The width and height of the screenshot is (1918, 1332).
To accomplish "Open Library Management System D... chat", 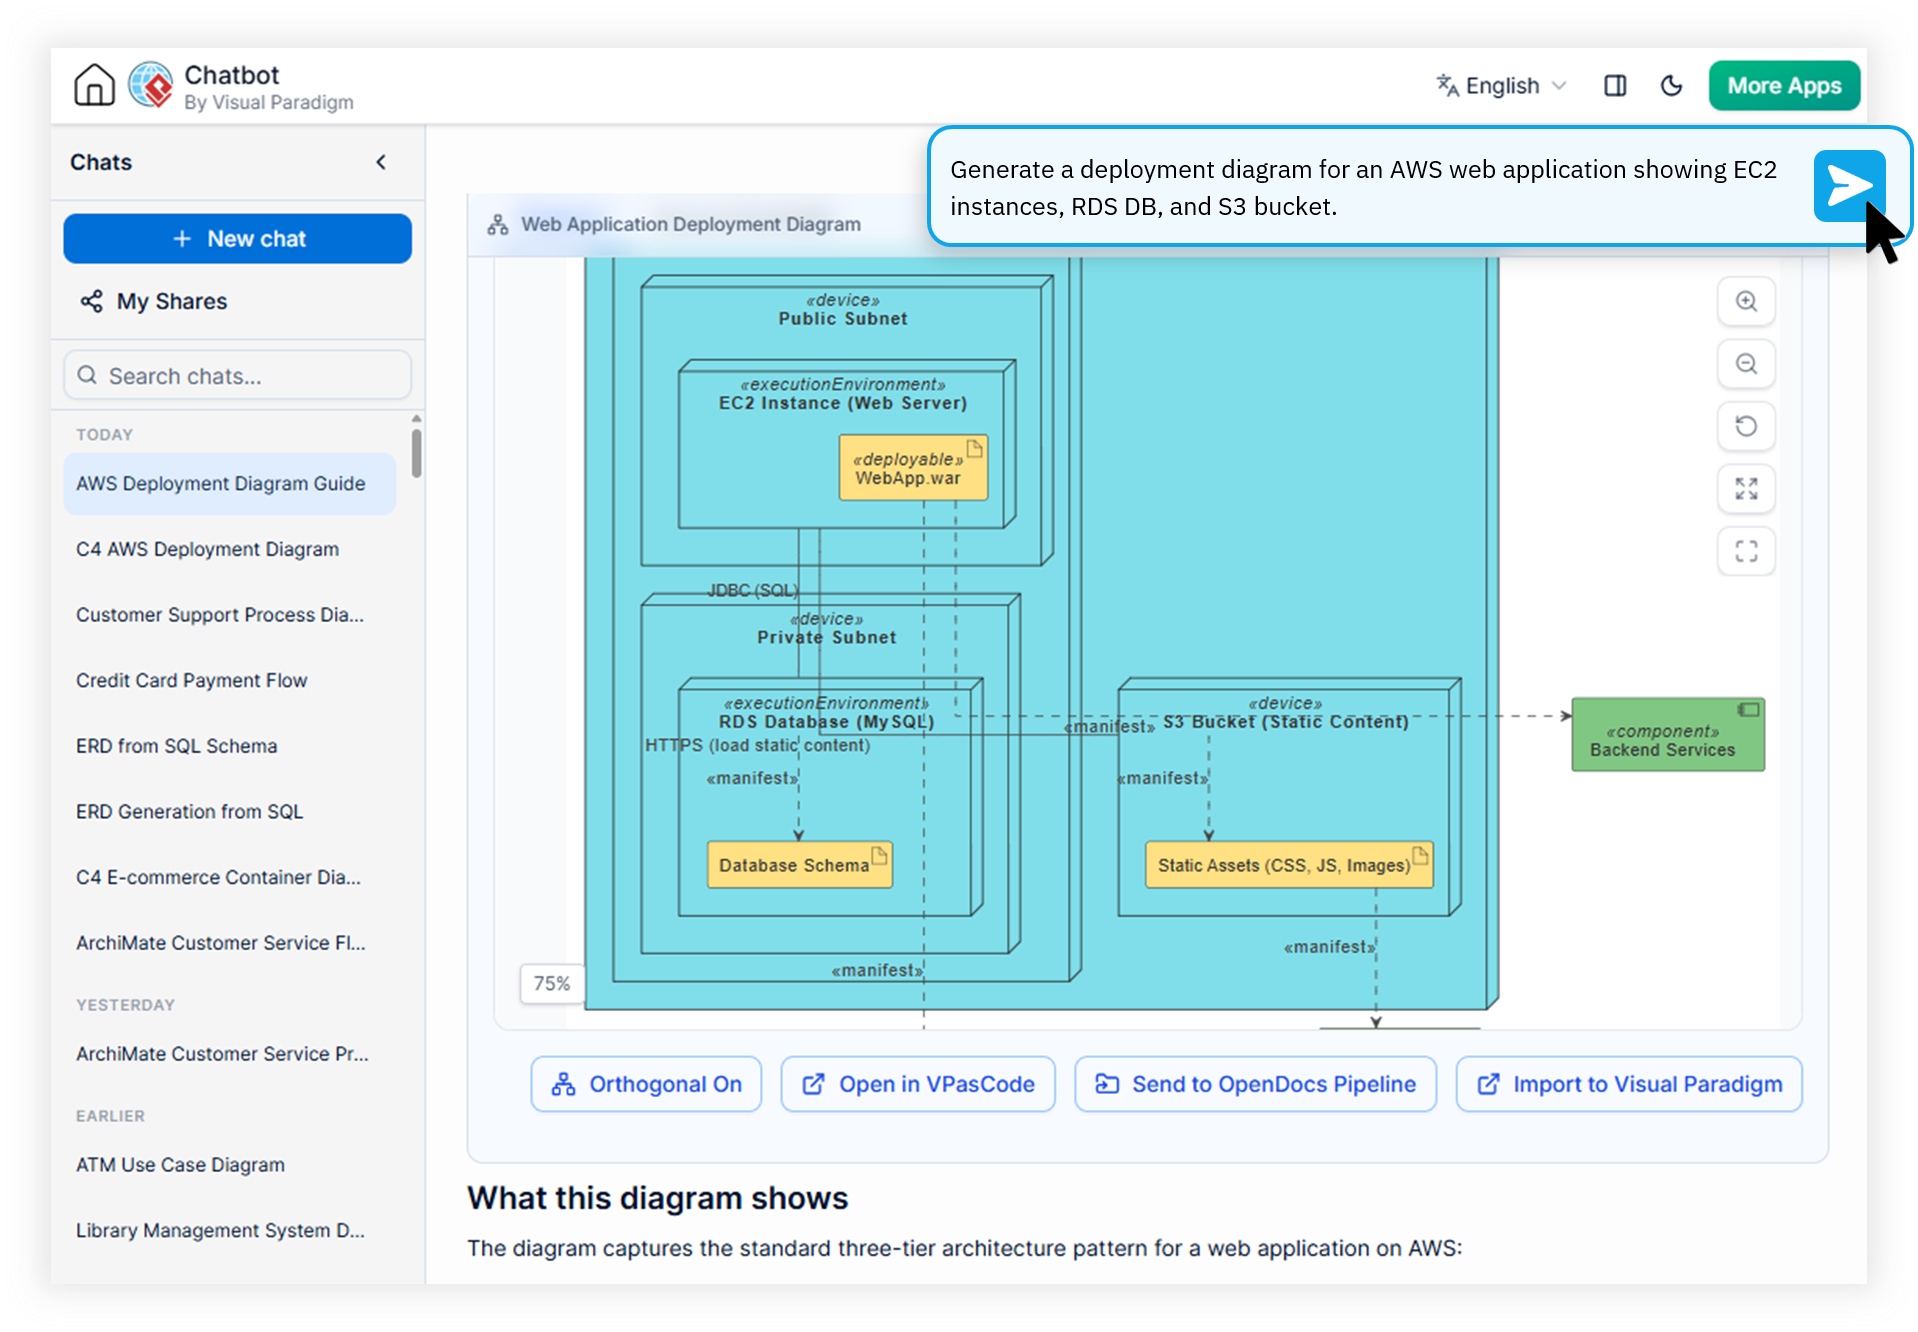I will pos(230,1231).
